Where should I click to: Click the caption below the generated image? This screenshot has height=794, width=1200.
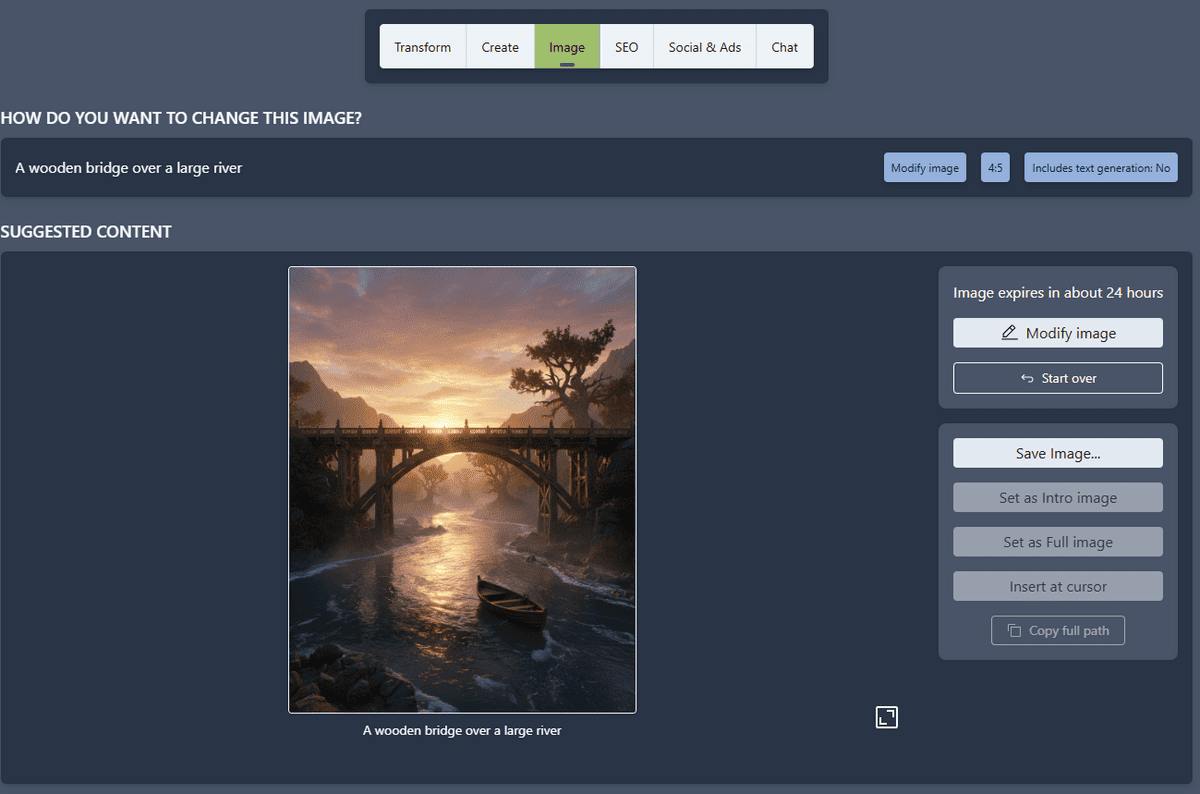[x=462, y=731]
